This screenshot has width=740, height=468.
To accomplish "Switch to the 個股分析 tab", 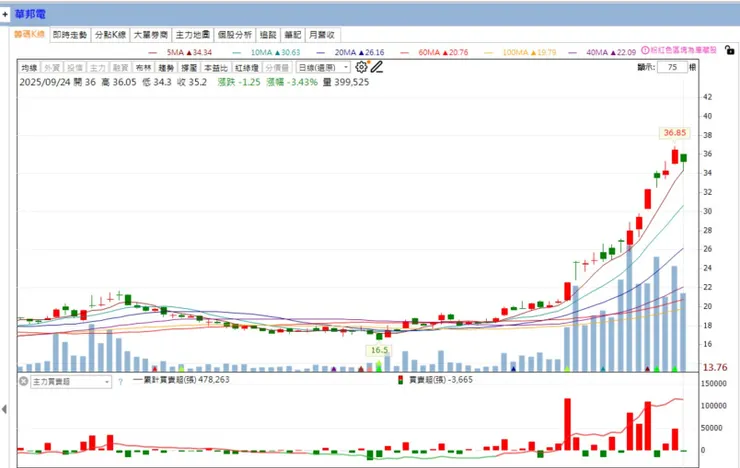I will tap(235, 35).
